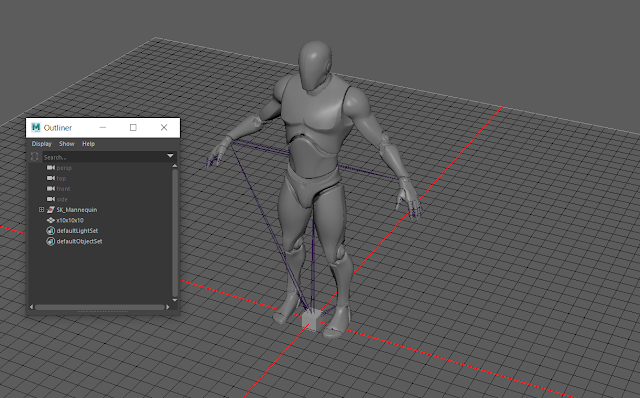Click the x10x10x10 mesh icon

click(51, 220)
